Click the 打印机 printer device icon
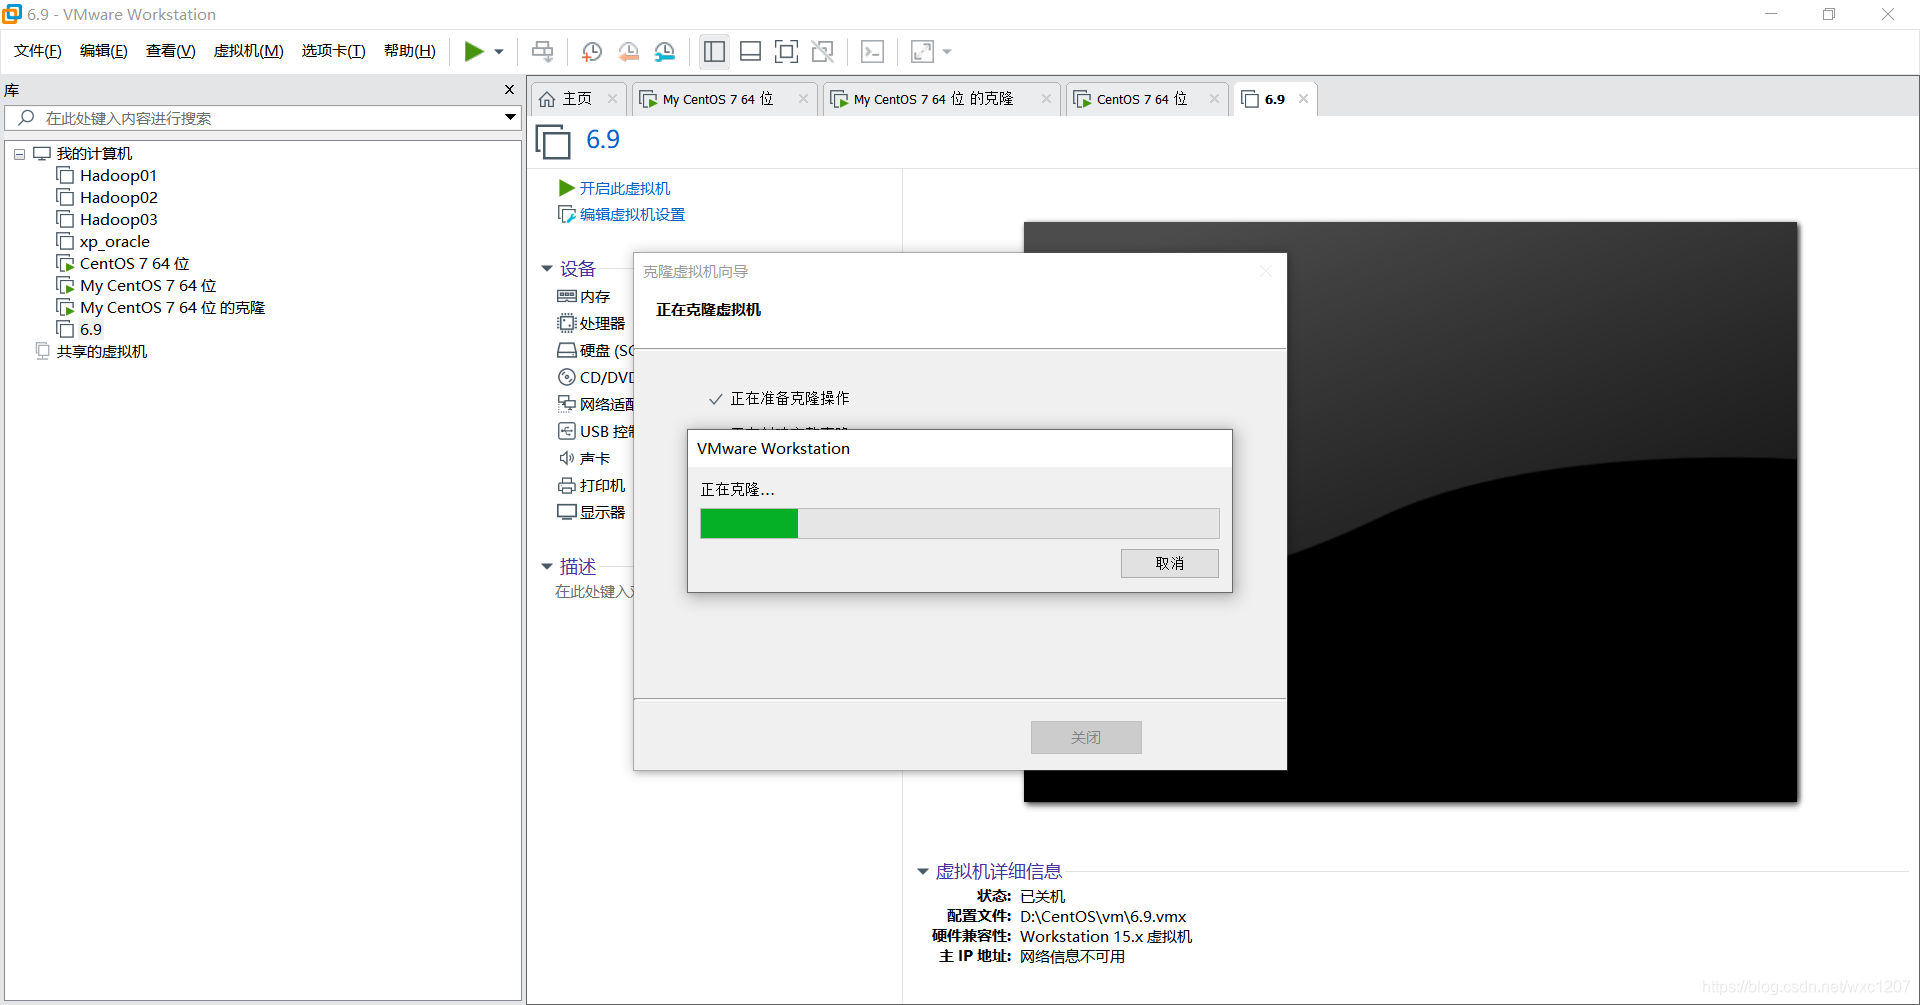The width and height of the screenshot is (1920, 1005). (566, 485)
